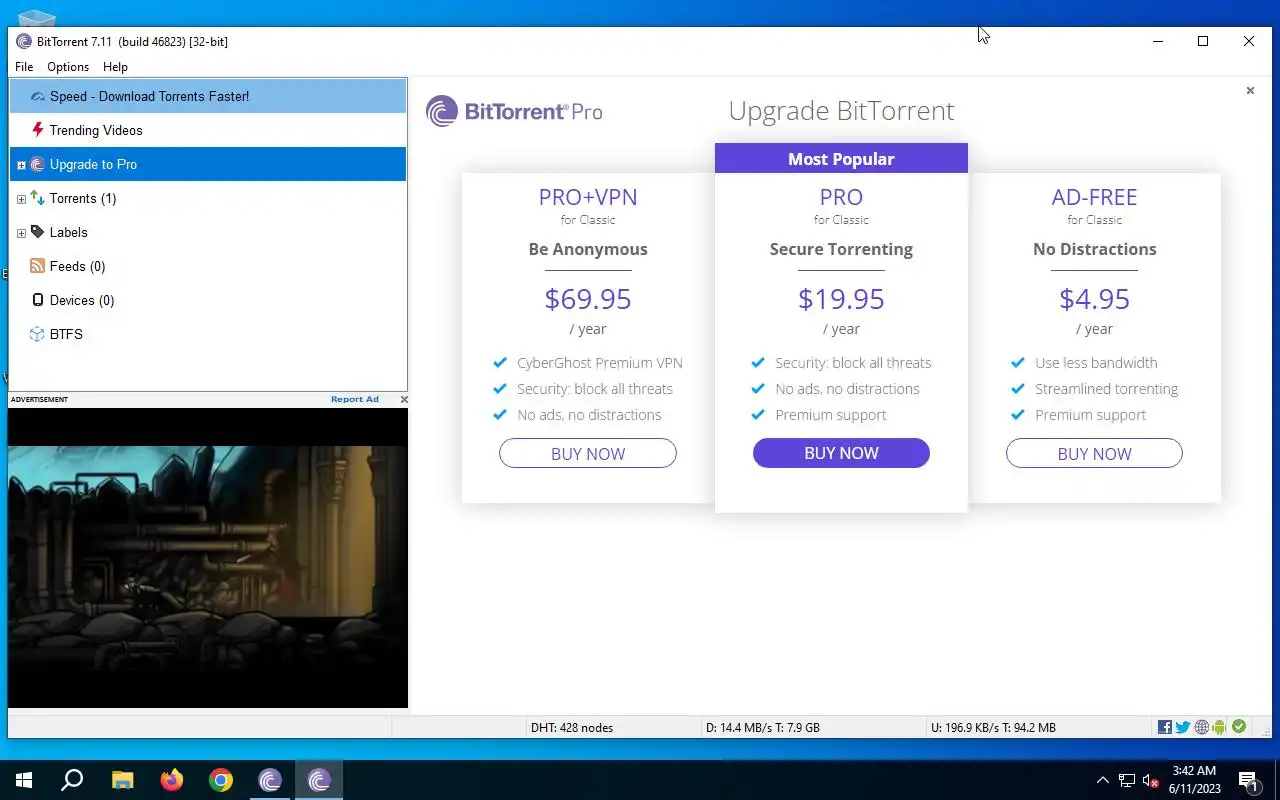Click the Labels tag icon

[38, 232]
